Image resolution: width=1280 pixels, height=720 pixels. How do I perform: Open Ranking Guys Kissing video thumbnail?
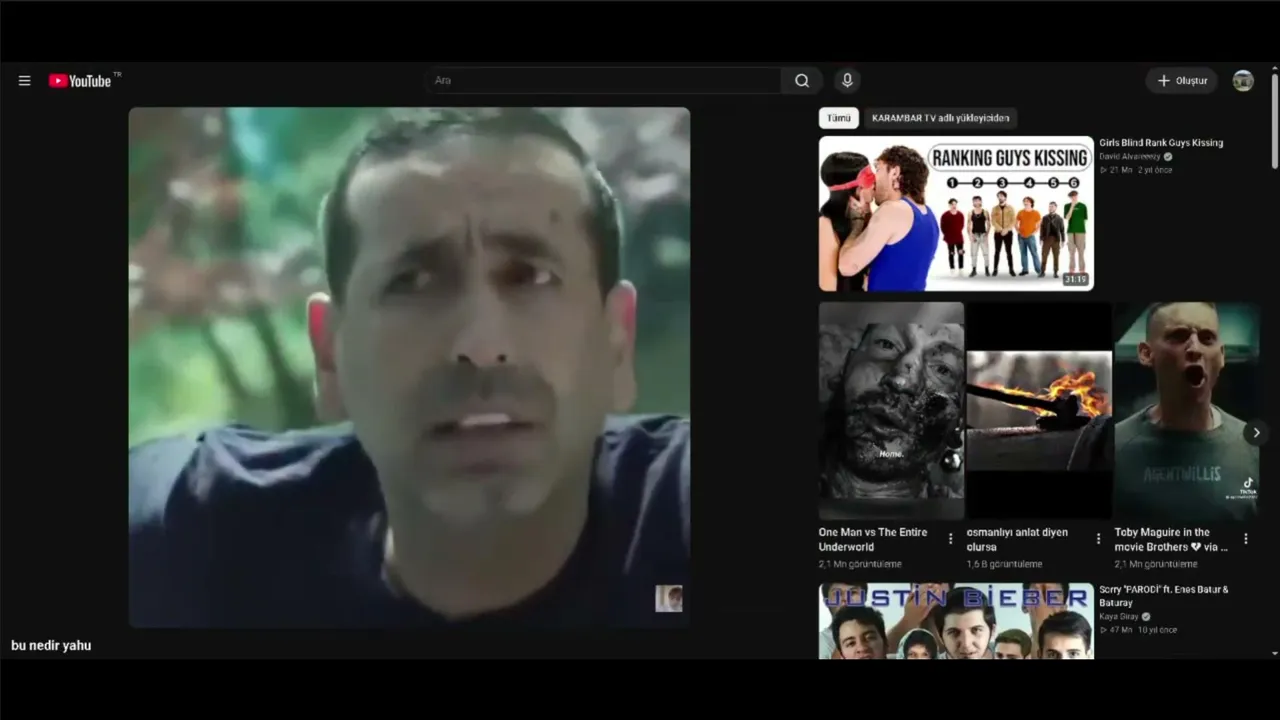point(956,213)
